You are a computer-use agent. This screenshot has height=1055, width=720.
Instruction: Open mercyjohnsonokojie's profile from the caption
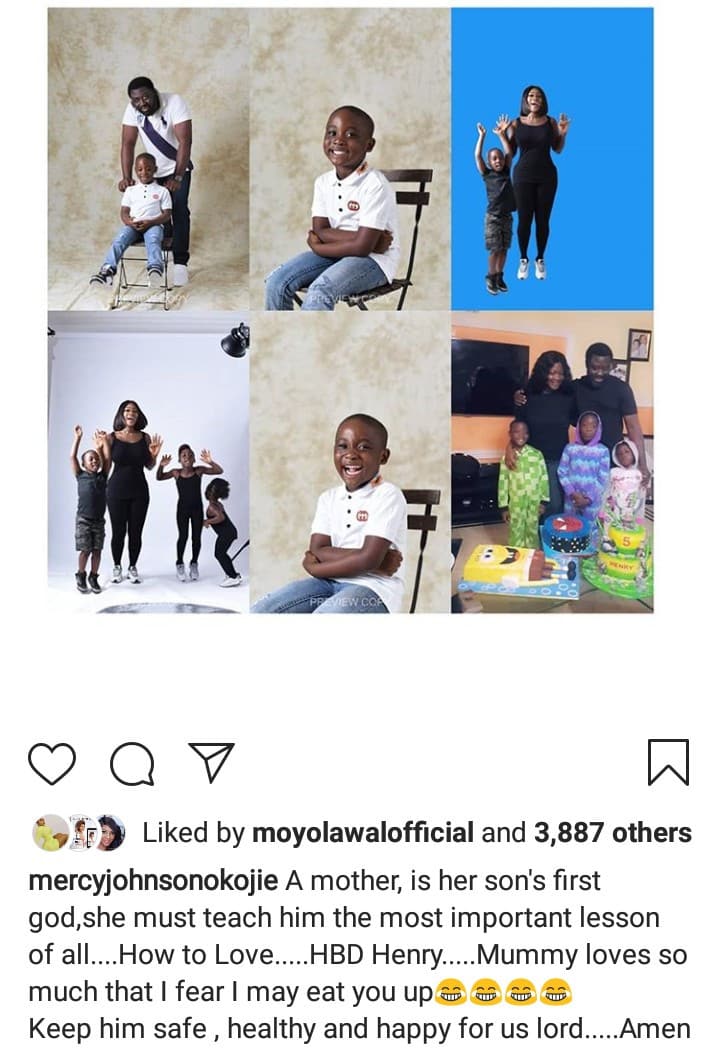tap(153, 881)
